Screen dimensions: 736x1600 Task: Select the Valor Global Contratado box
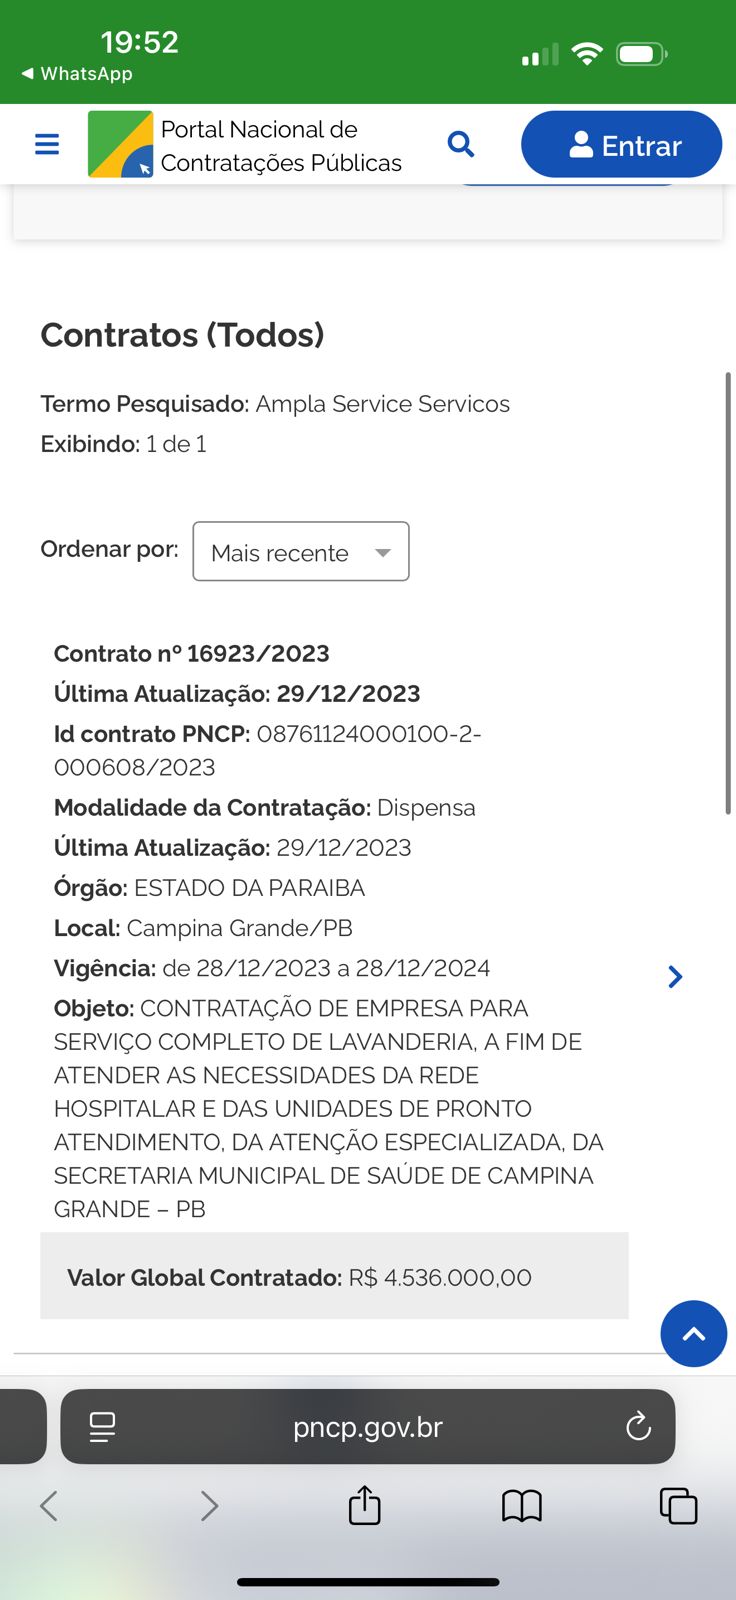tap(334, 1277)
